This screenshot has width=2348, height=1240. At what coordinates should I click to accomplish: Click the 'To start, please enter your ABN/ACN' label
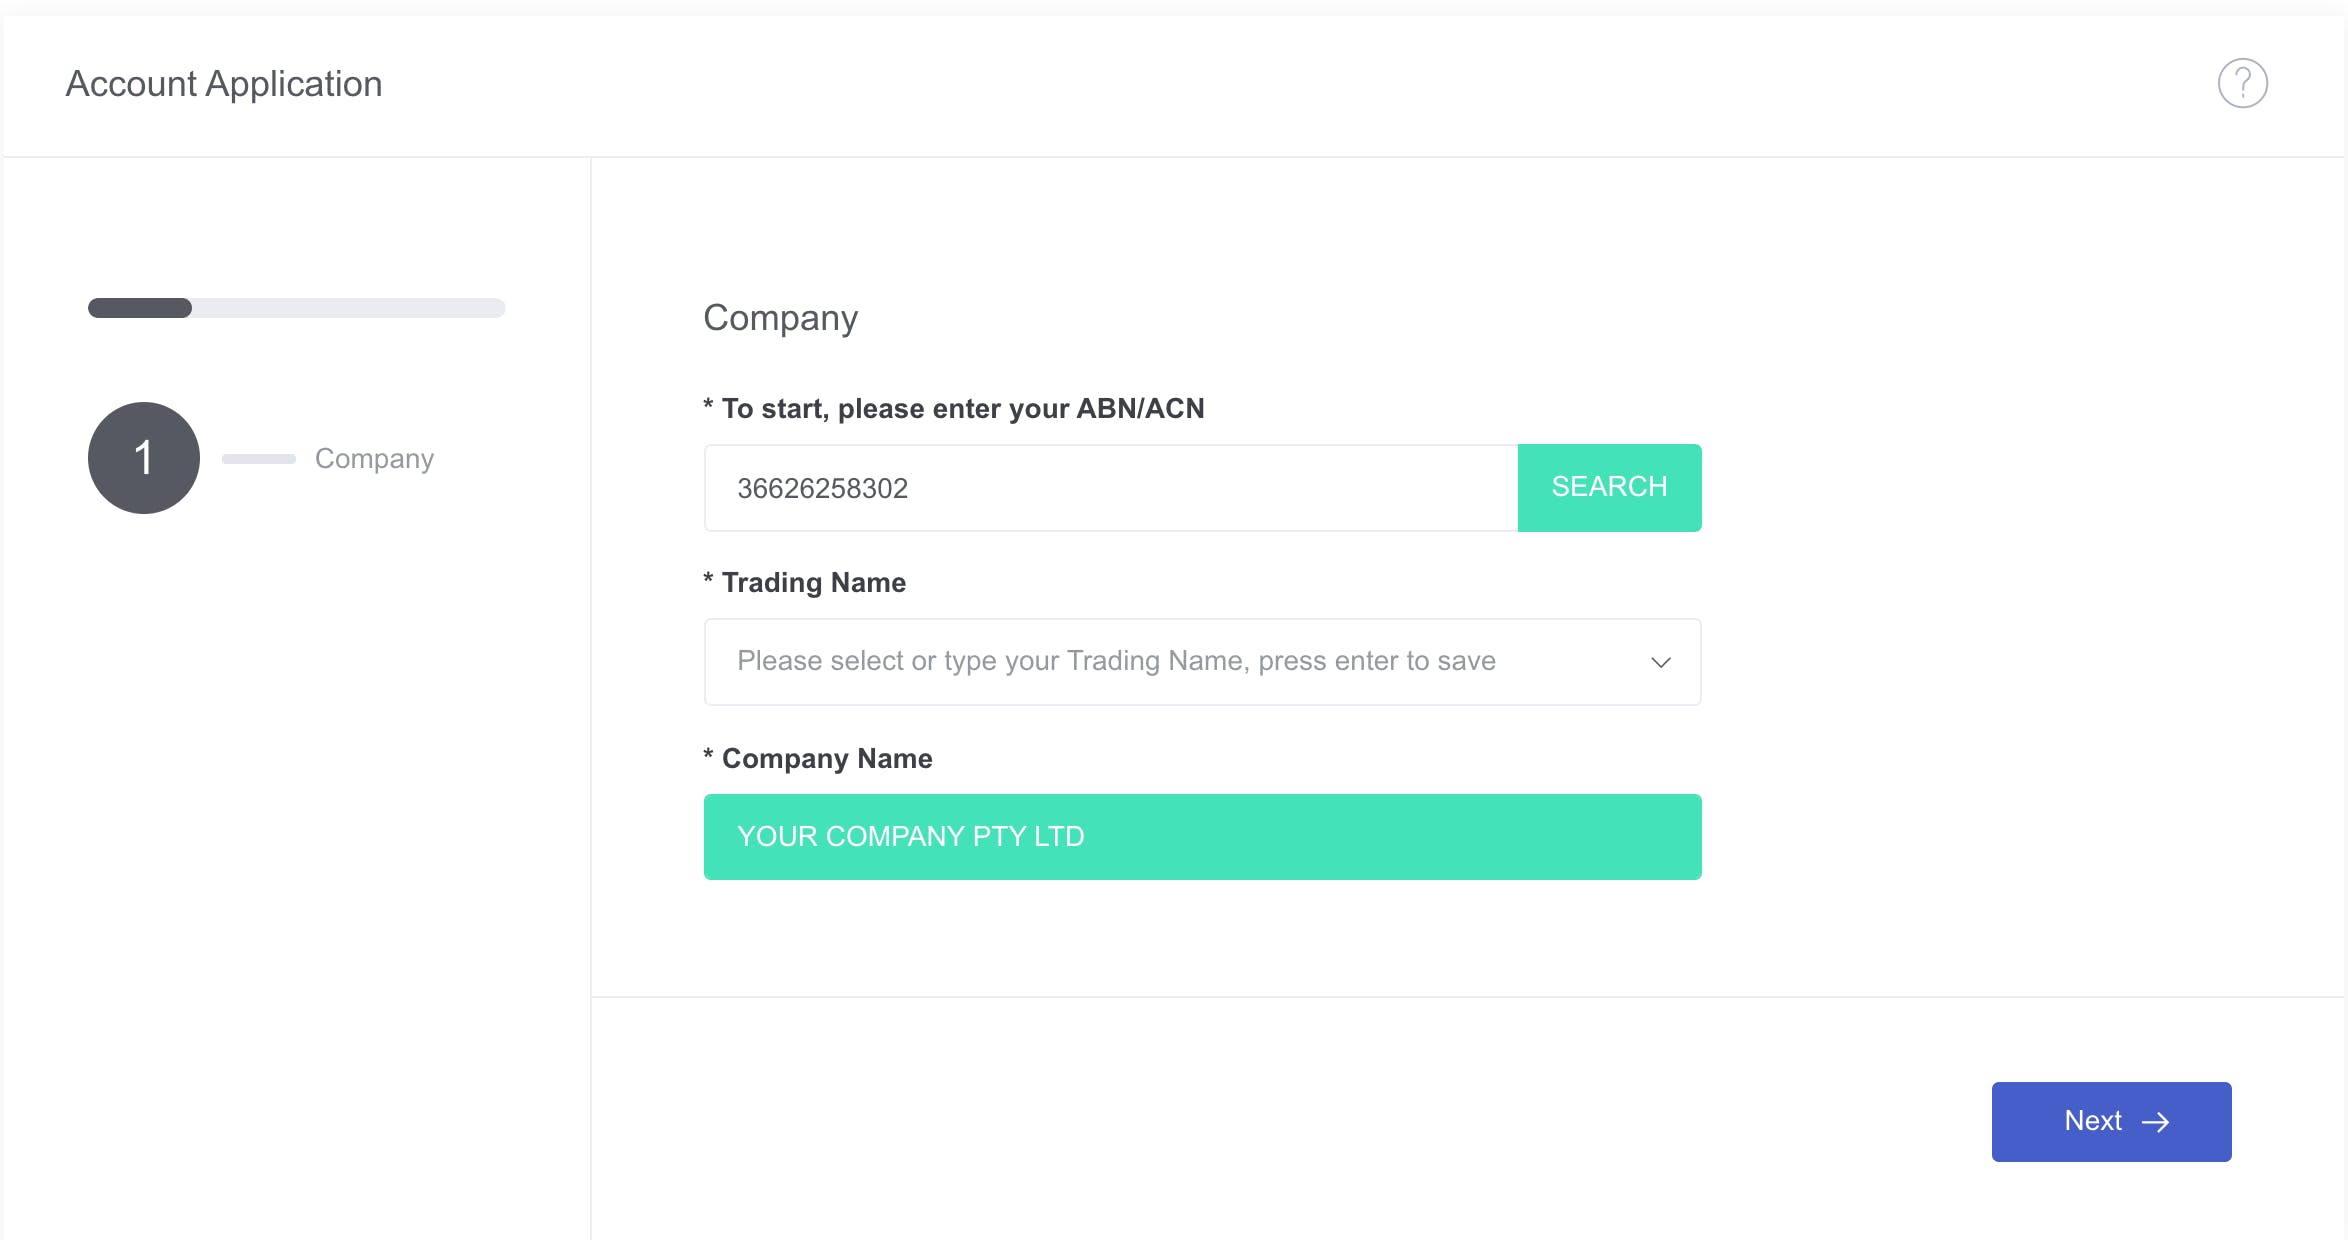coord(962,409)
